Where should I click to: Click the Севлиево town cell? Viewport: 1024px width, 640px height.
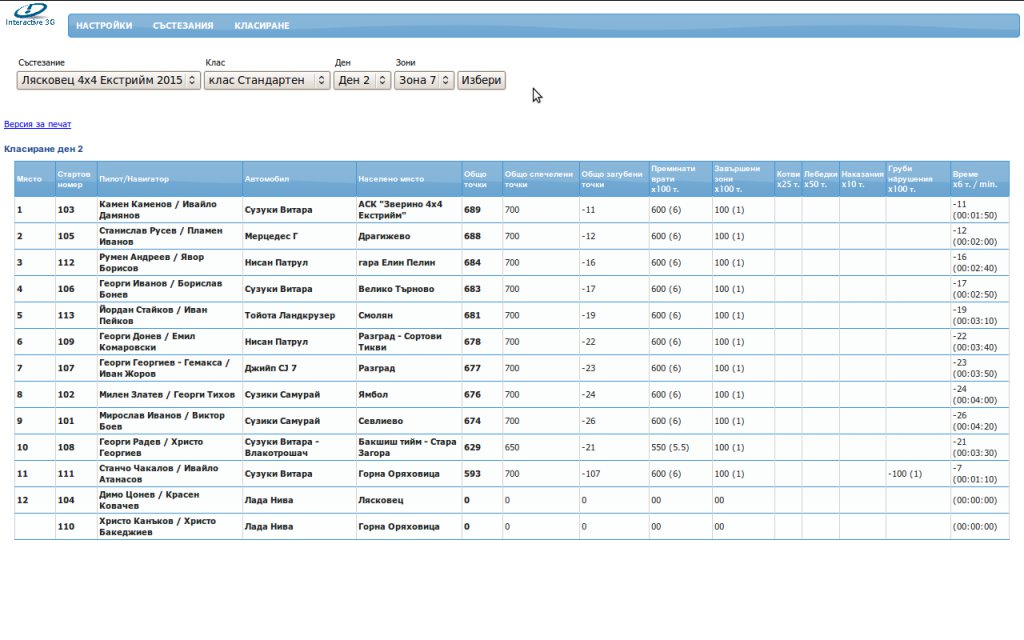409,421
